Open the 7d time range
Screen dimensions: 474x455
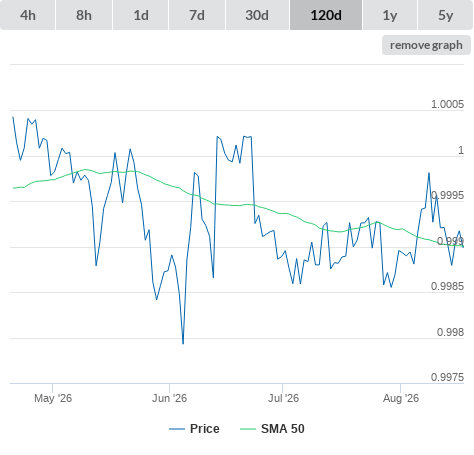point(197,15)
